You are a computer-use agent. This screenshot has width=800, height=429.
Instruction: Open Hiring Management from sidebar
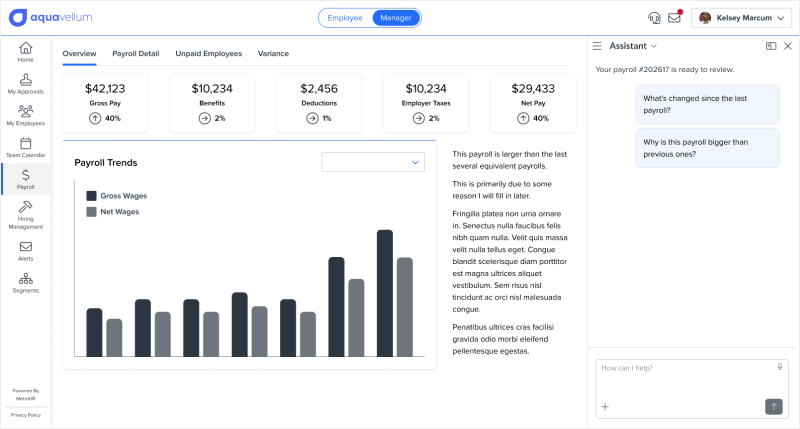[25, 214]
